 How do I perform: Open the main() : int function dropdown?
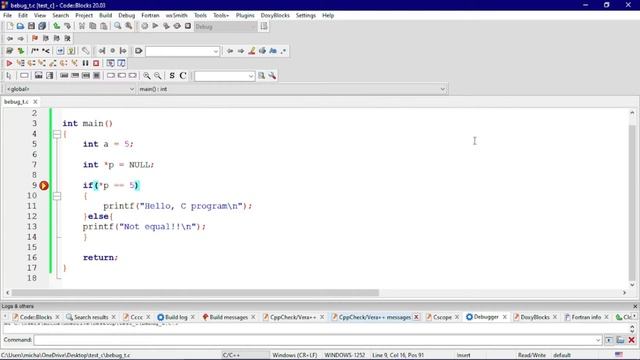(292, 89)
